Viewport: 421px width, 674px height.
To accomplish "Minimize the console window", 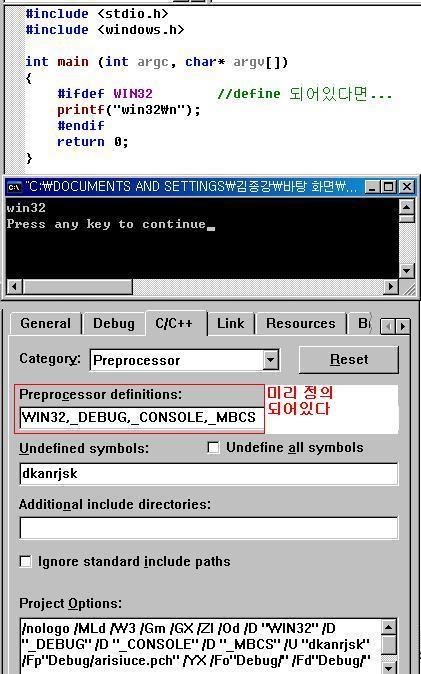I will (372, 187).
